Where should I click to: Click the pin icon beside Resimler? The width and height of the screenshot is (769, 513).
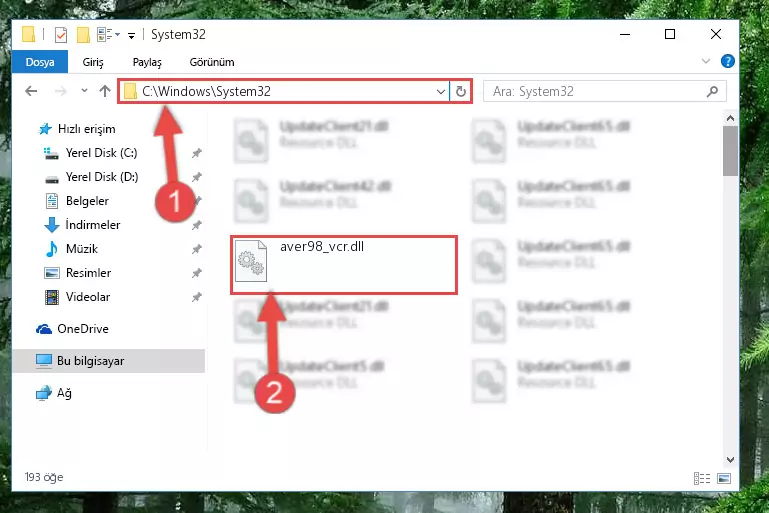point(197,273)
